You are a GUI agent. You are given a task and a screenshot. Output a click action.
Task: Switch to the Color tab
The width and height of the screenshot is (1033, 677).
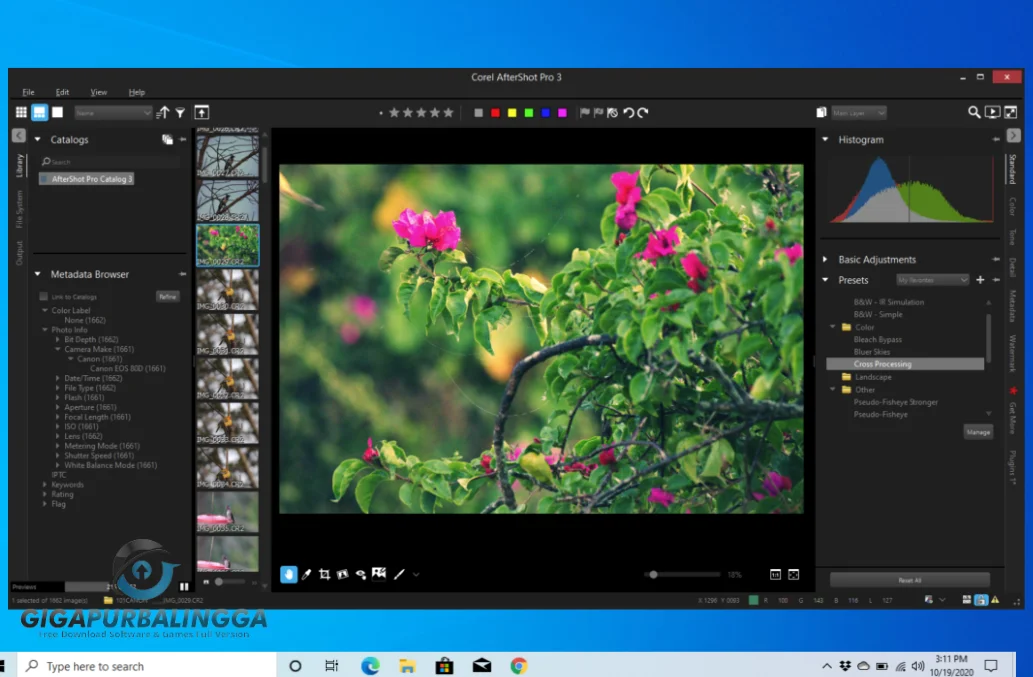point(1013,206)
